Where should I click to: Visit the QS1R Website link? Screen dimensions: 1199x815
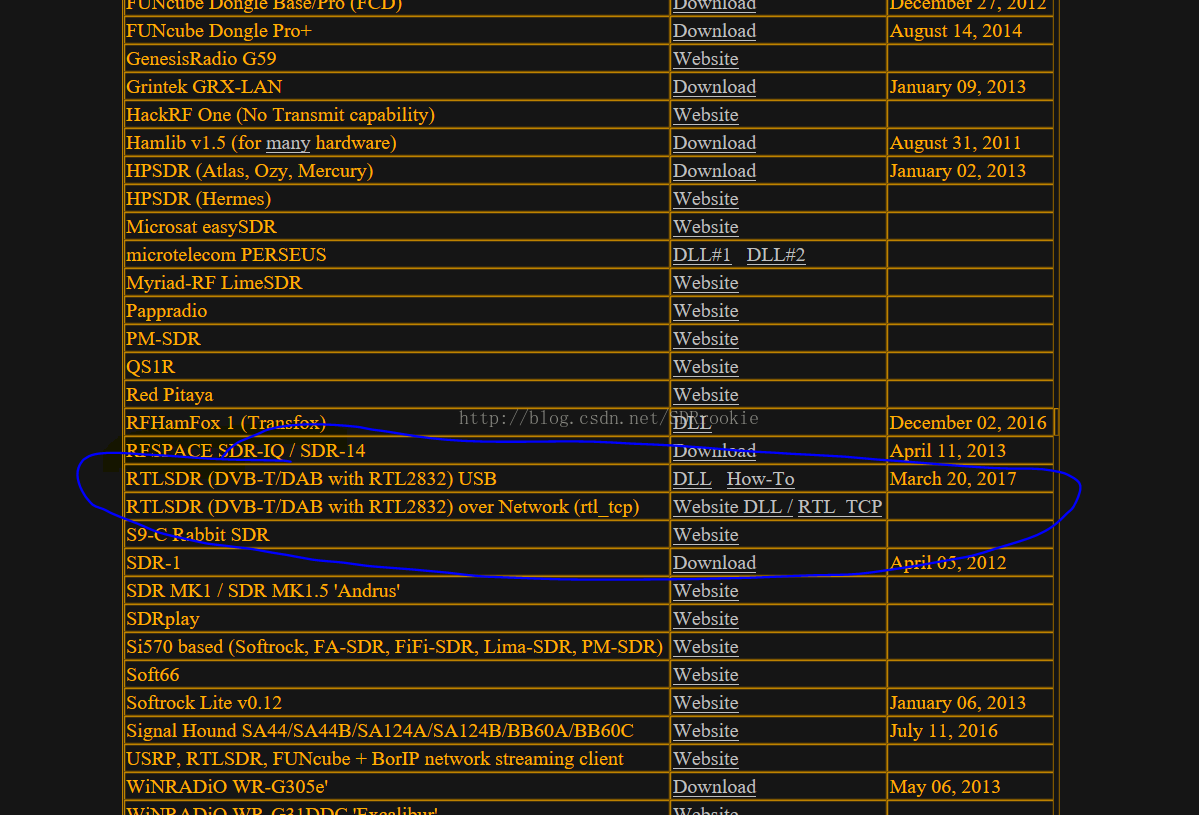(x=706, y=367)
